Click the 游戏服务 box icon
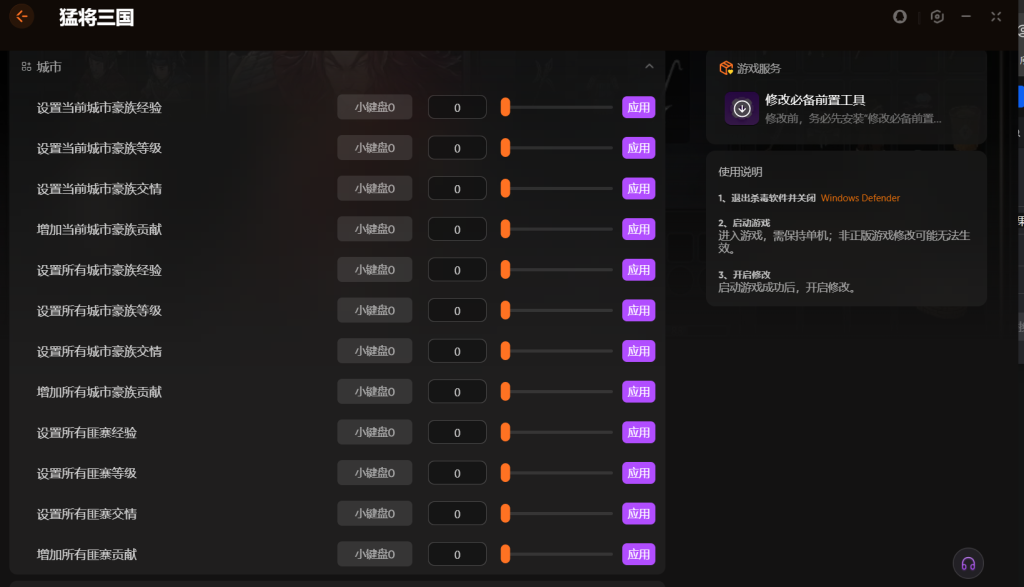The image size is (1024, 587). click(x=726, y=68)
